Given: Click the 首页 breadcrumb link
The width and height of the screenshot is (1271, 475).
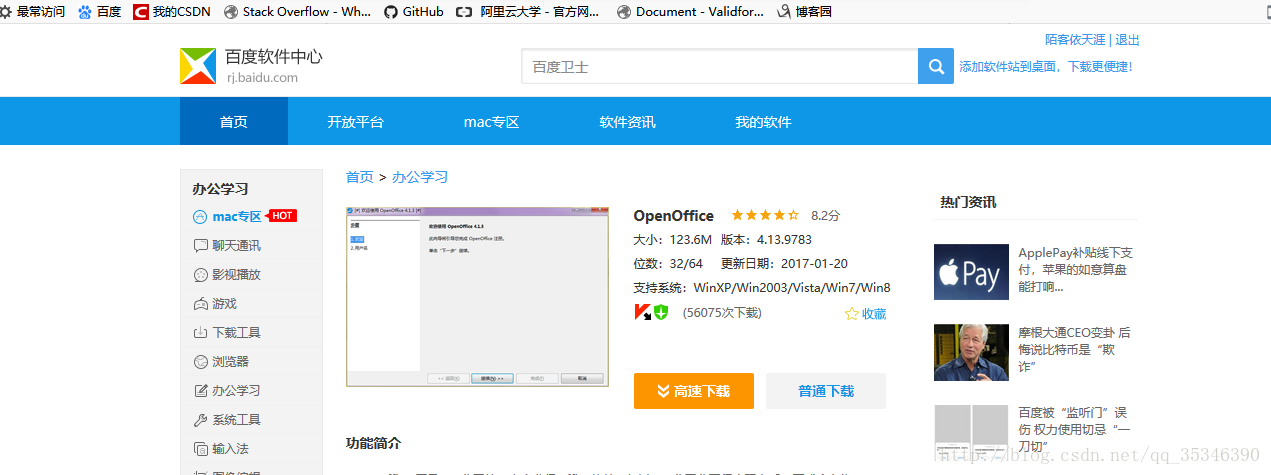Looking at the screenshot, I should coord(359,177).
